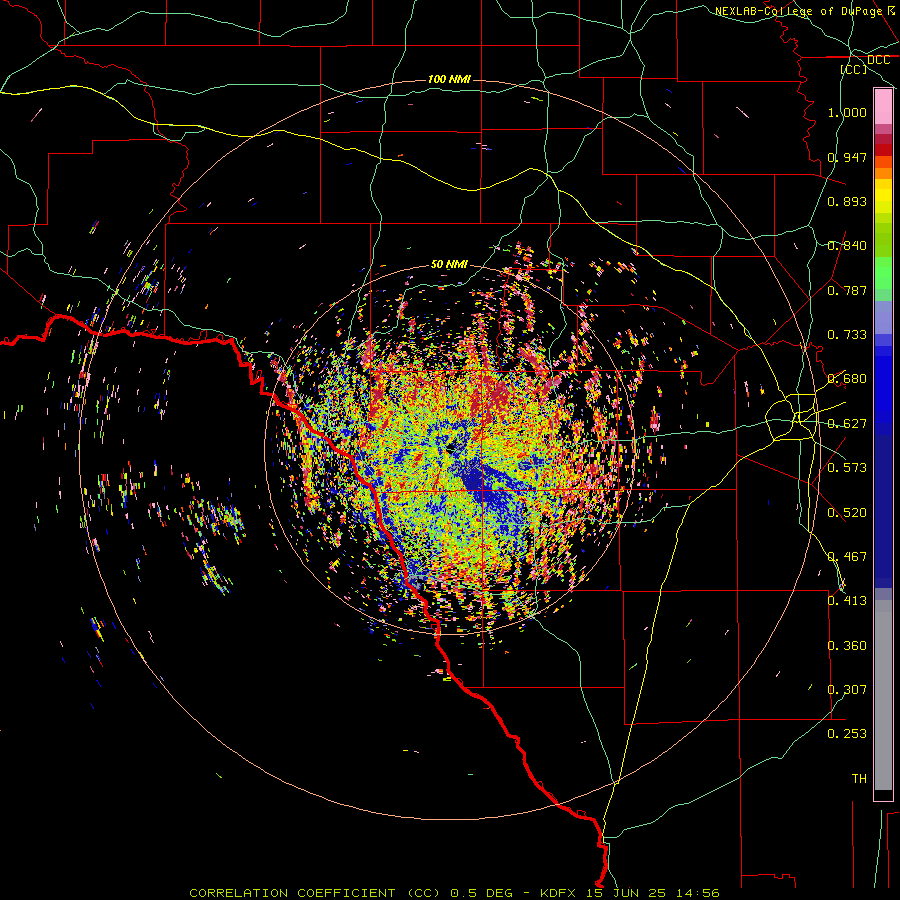Click the 'DCC' label above the color scale

[x=878, y=60]
